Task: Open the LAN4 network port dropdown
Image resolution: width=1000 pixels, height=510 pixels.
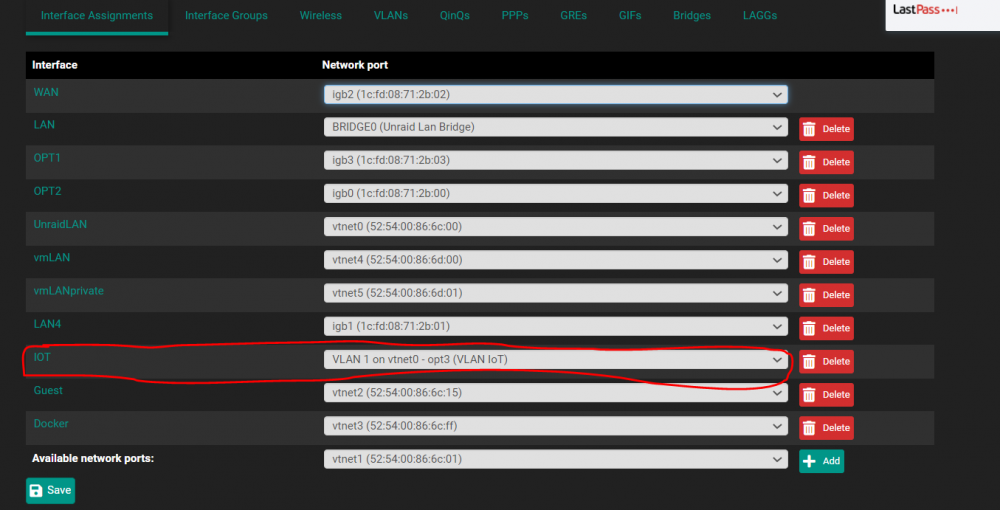Action: click(555, 326)
